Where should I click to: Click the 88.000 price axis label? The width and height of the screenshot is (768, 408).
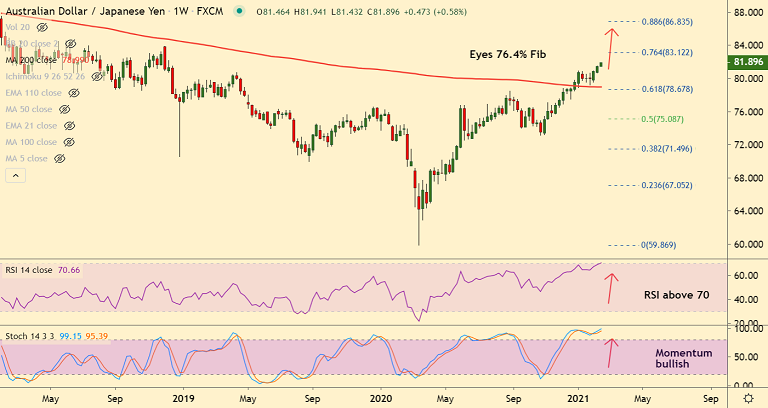(749, 12)
